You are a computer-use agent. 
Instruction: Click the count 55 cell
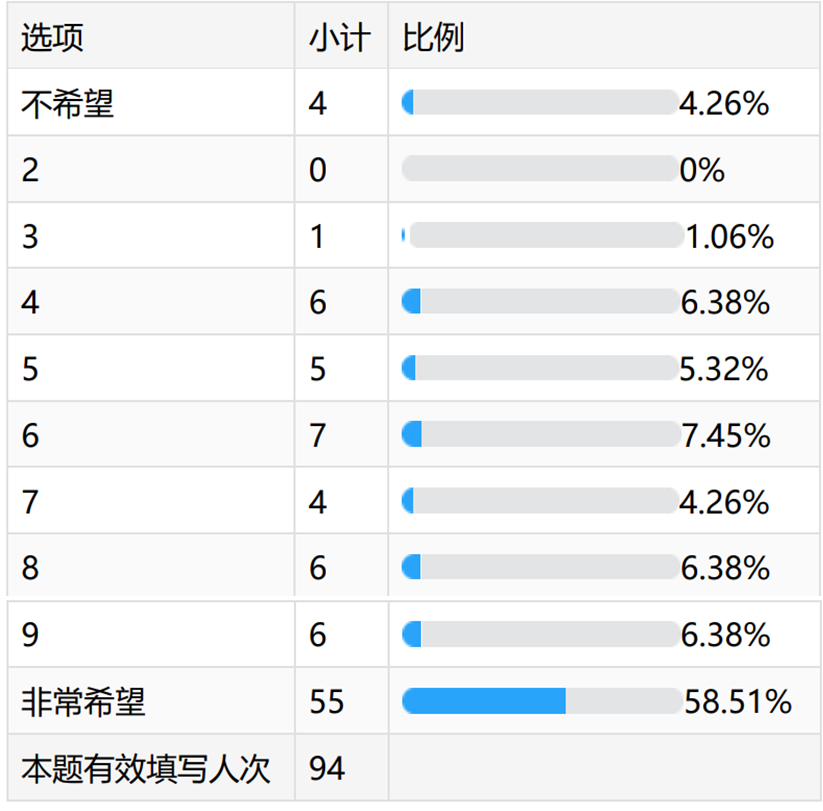[326, 701]
